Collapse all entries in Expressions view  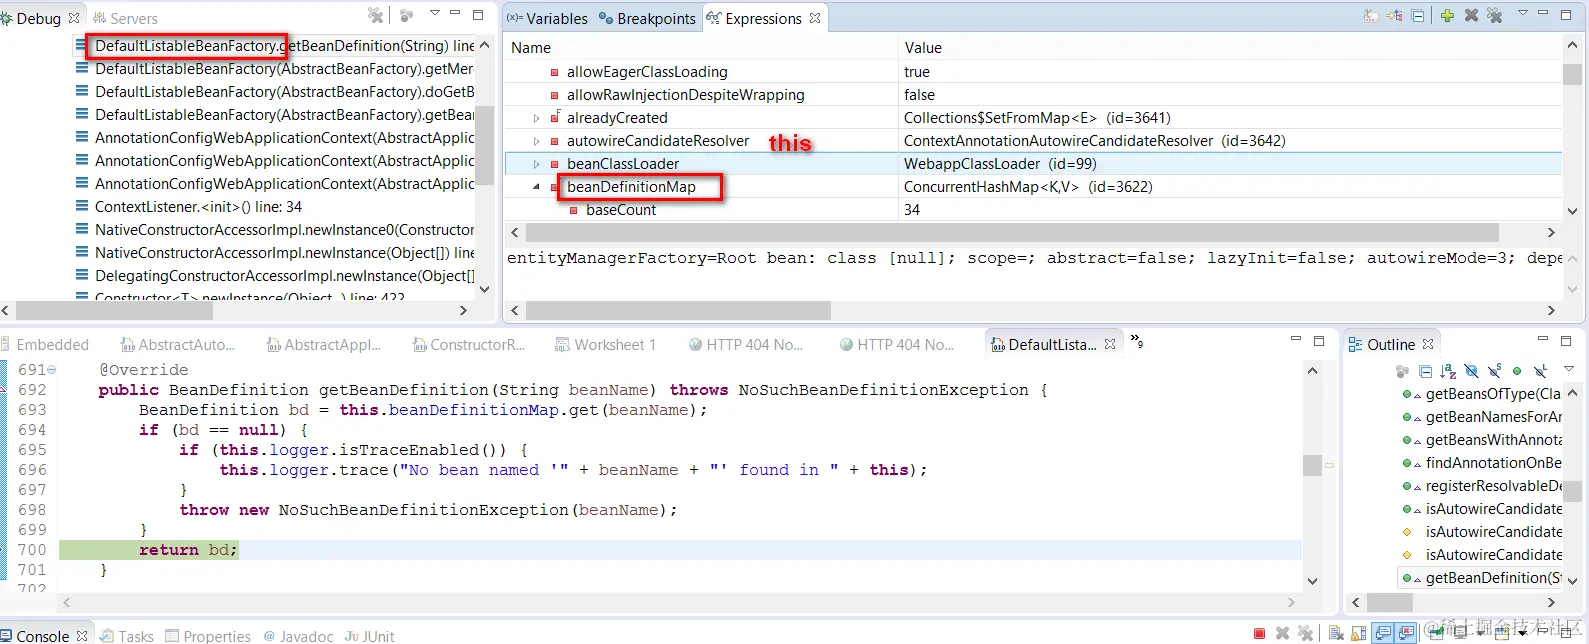(x=1418, y=16)
